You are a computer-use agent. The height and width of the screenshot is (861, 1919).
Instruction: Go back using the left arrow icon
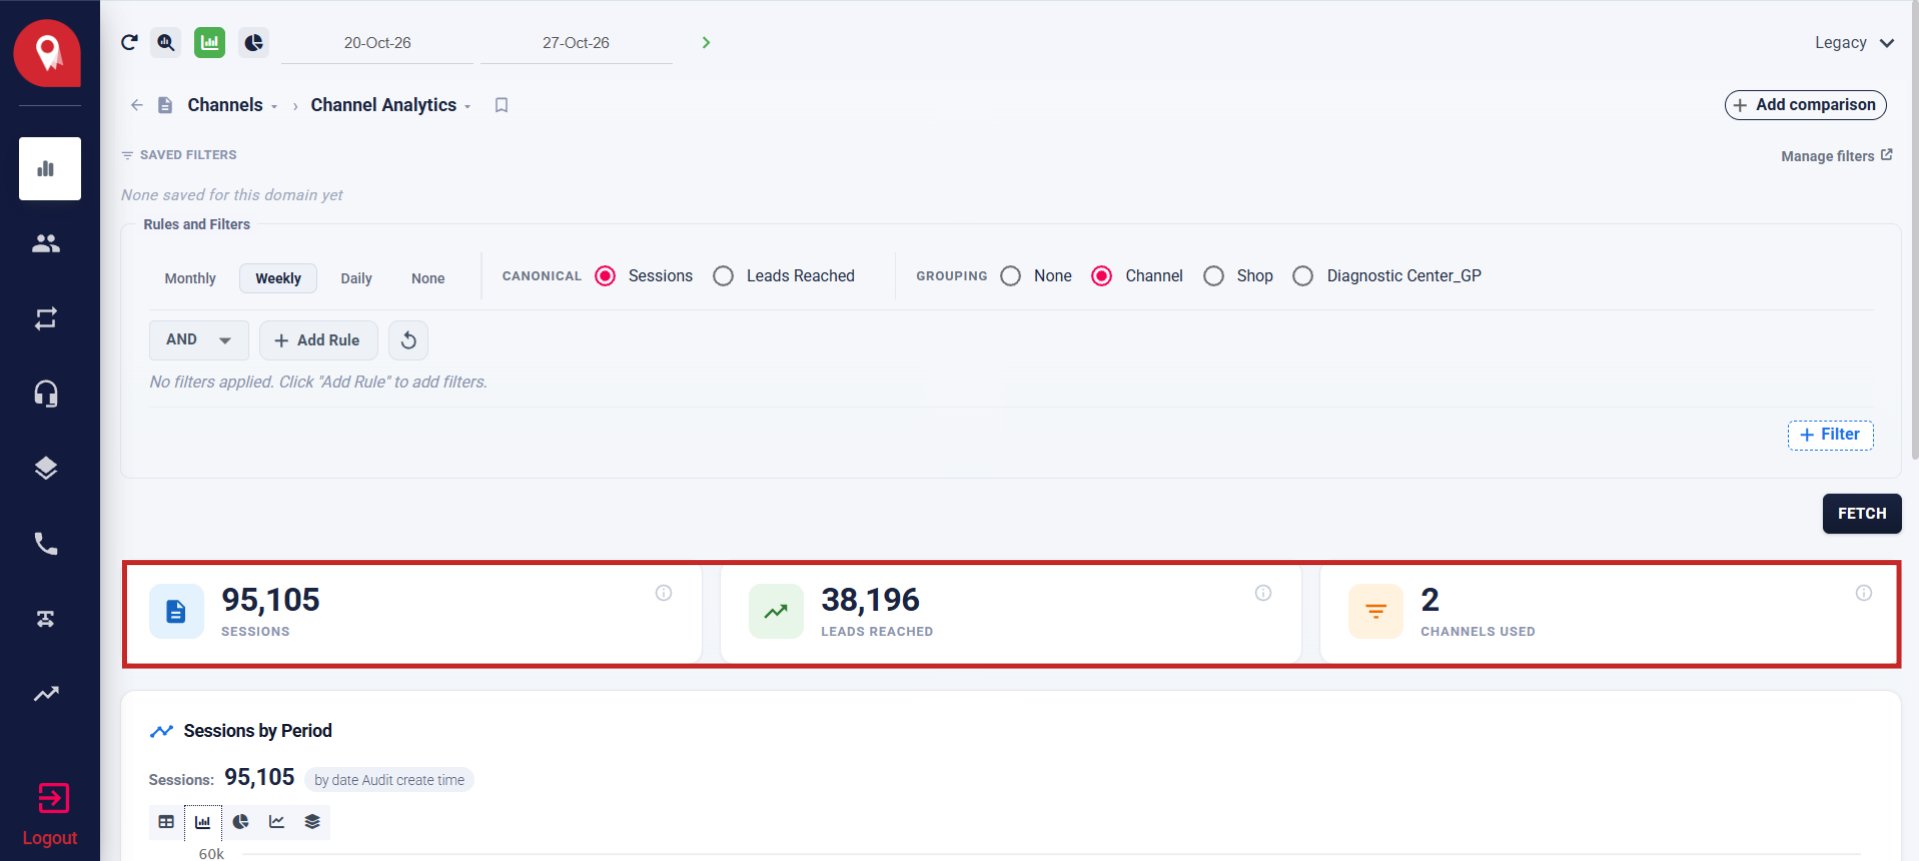137,105
